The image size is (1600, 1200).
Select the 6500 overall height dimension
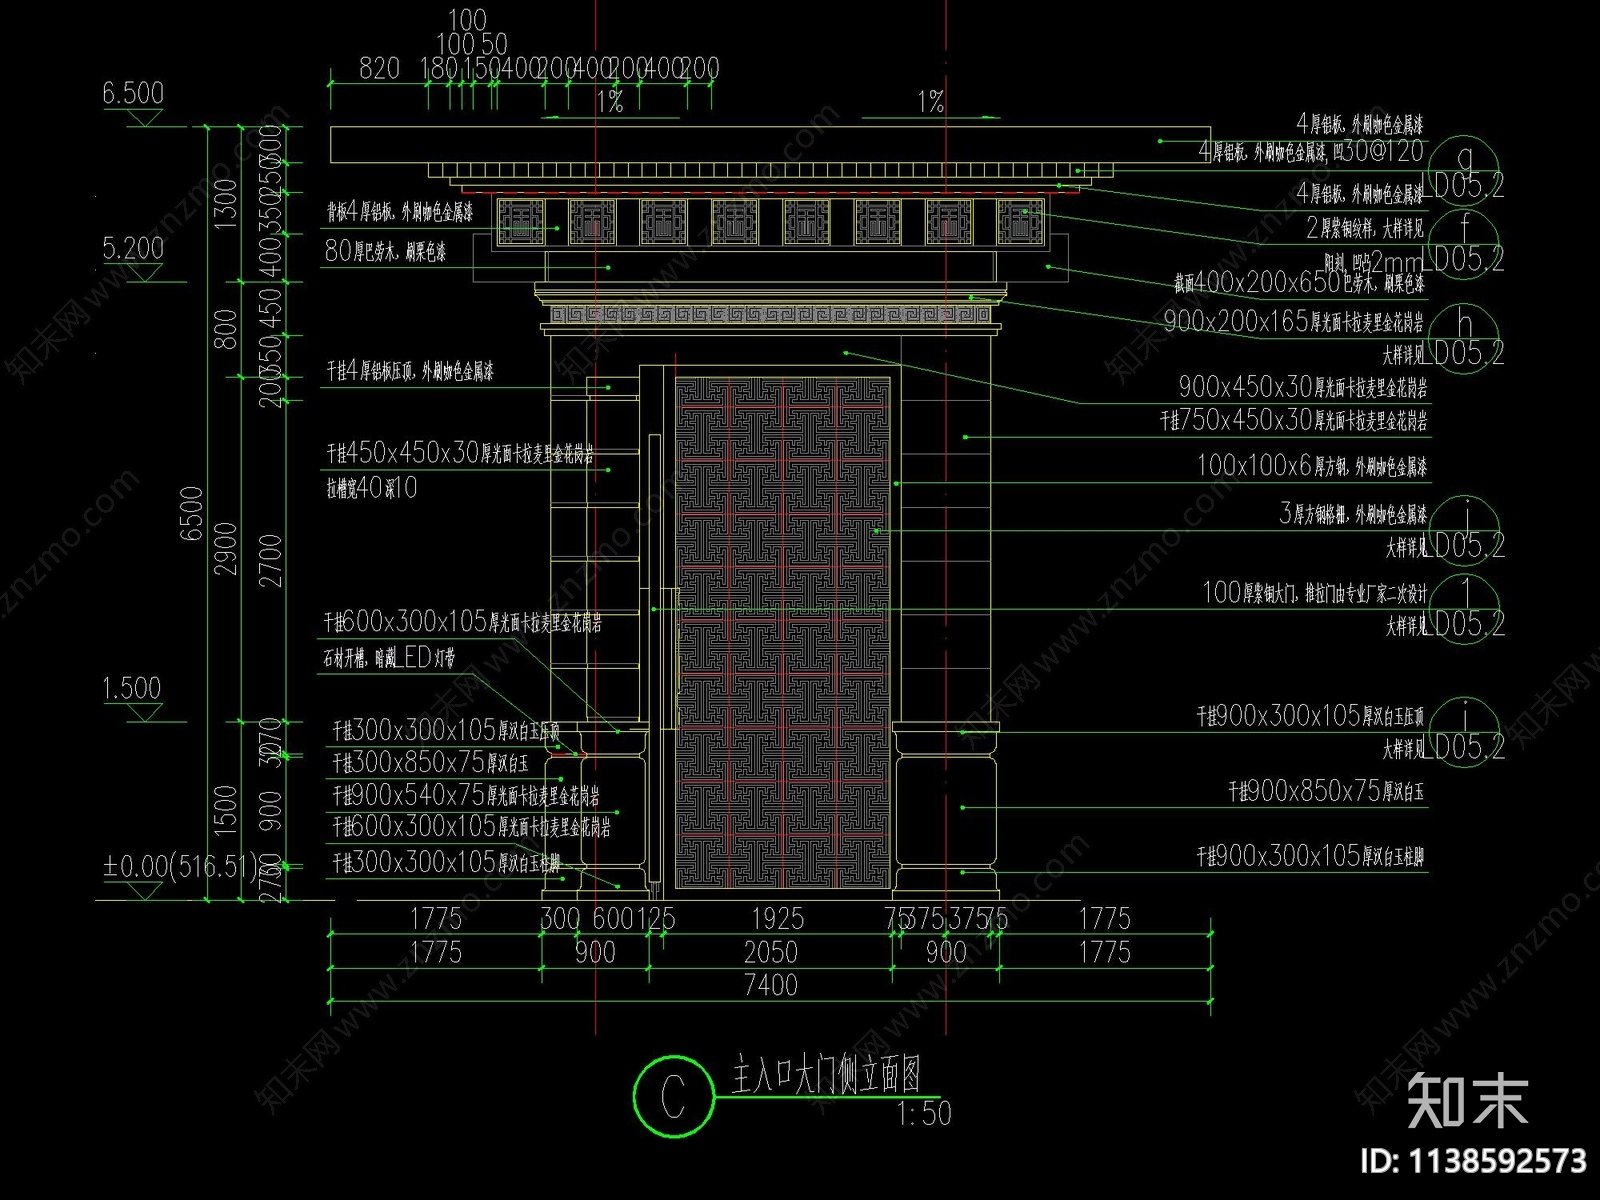[x=193, y=514]
